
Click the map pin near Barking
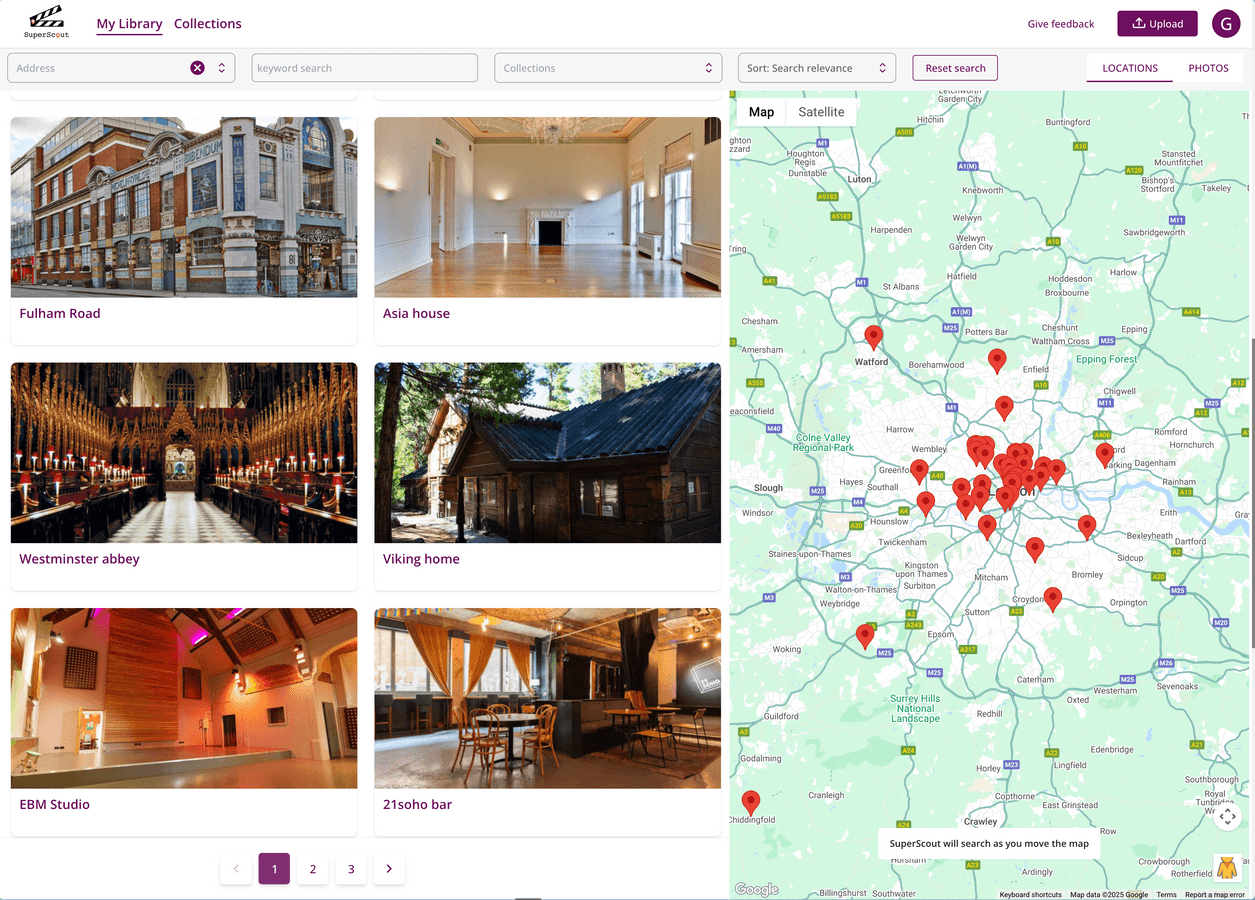click(x=1105, y=455)
